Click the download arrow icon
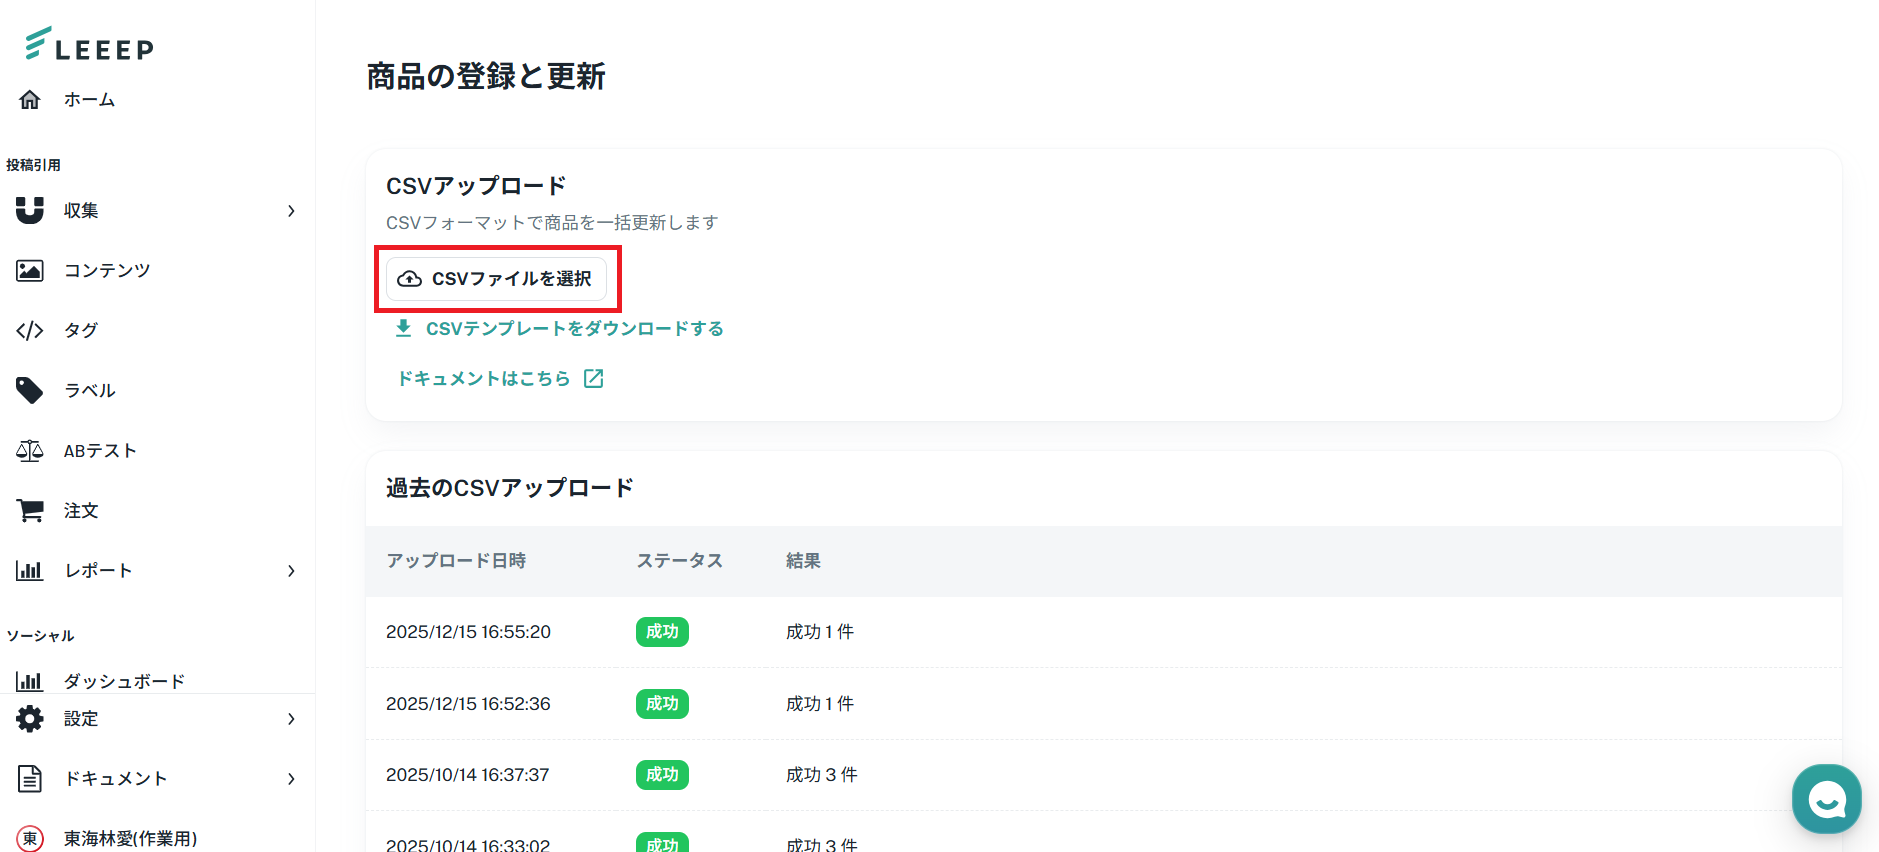1879x852 pixels. pyautogui.click(x=404, y=328)
